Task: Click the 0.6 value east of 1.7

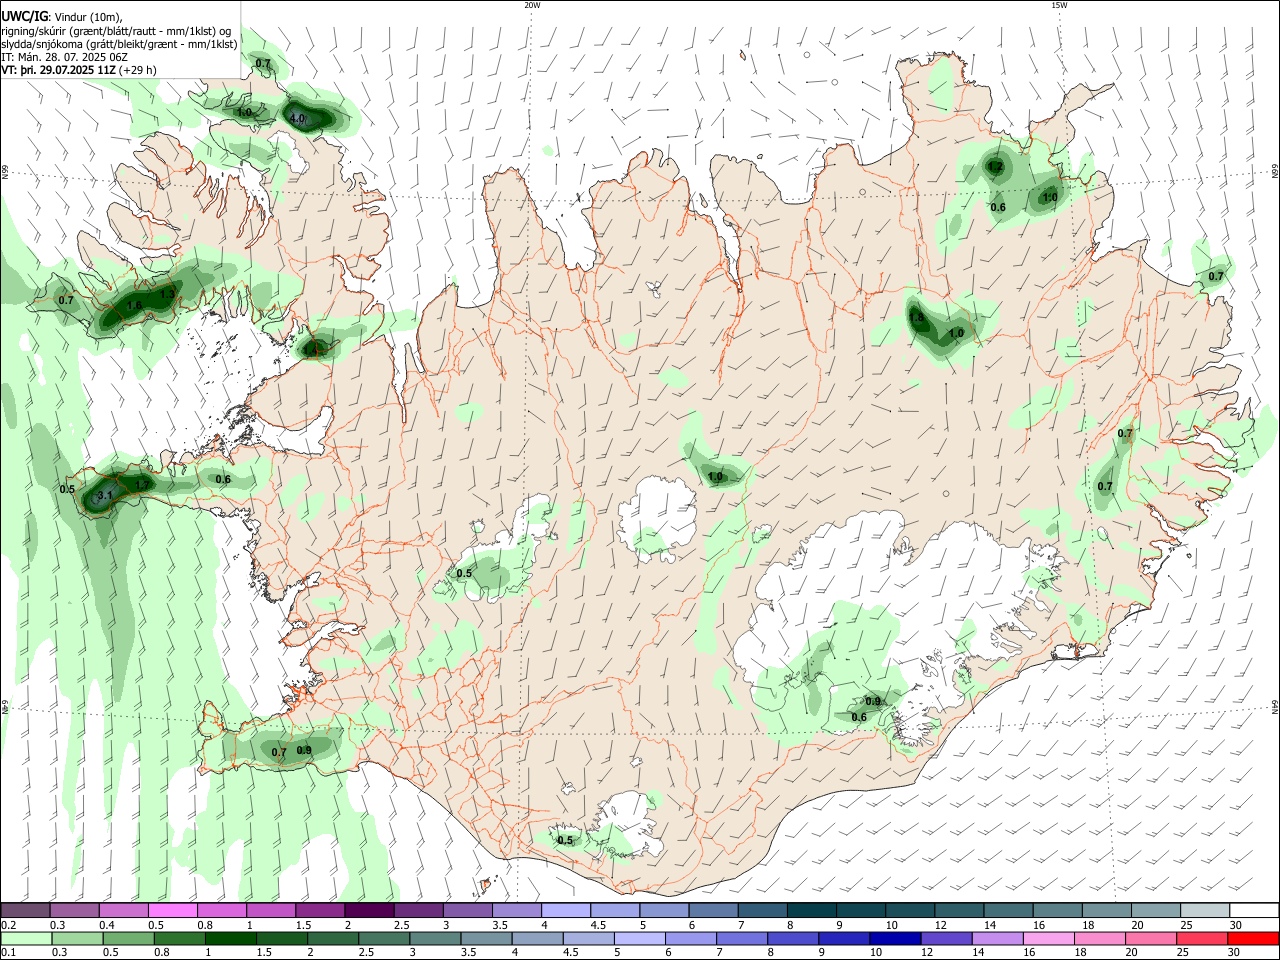Action: point(223,480)
